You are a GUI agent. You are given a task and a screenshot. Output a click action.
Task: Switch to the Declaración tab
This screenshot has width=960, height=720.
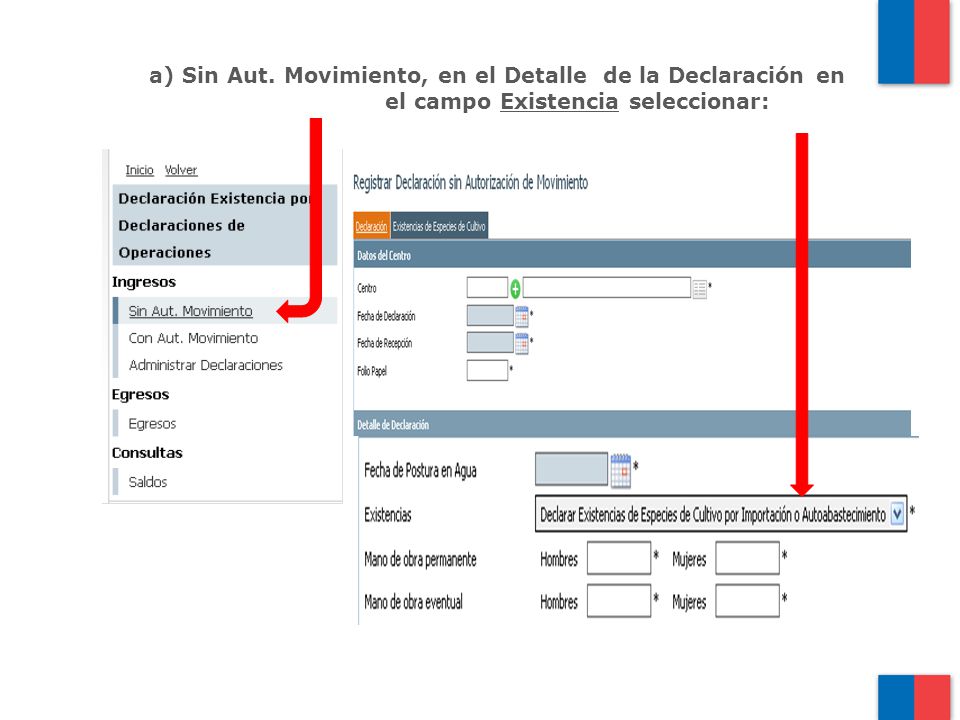tap(372, 226)
